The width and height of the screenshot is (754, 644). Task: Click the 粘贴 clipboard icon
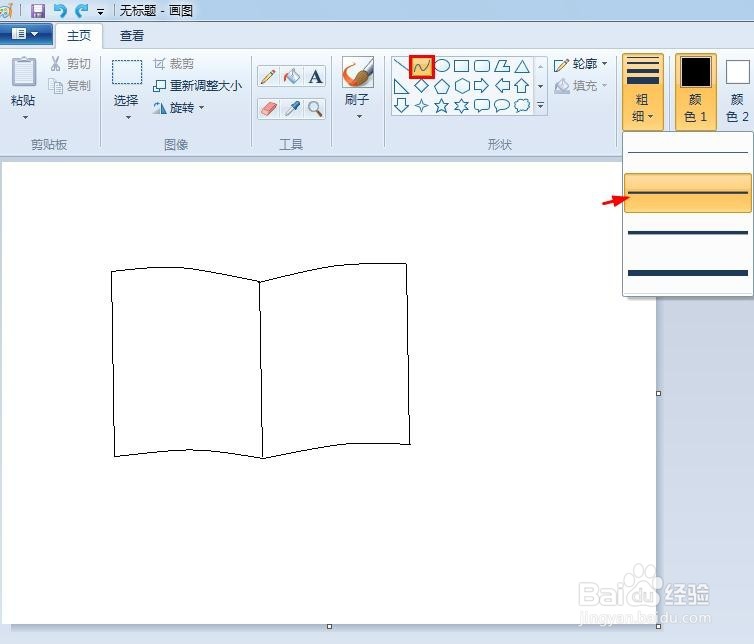(24, 72)
